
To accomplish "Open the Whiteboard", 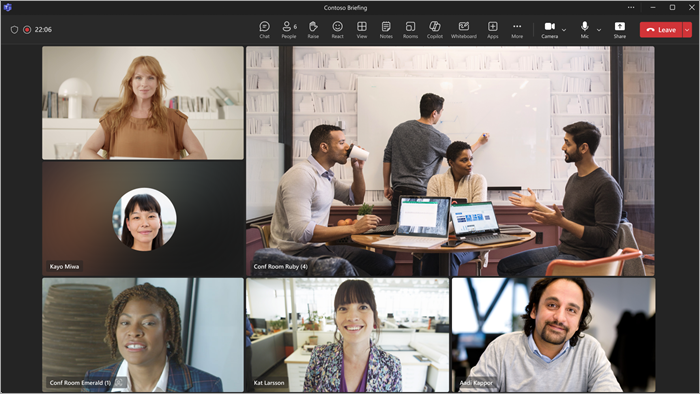I will coord(464,30).
